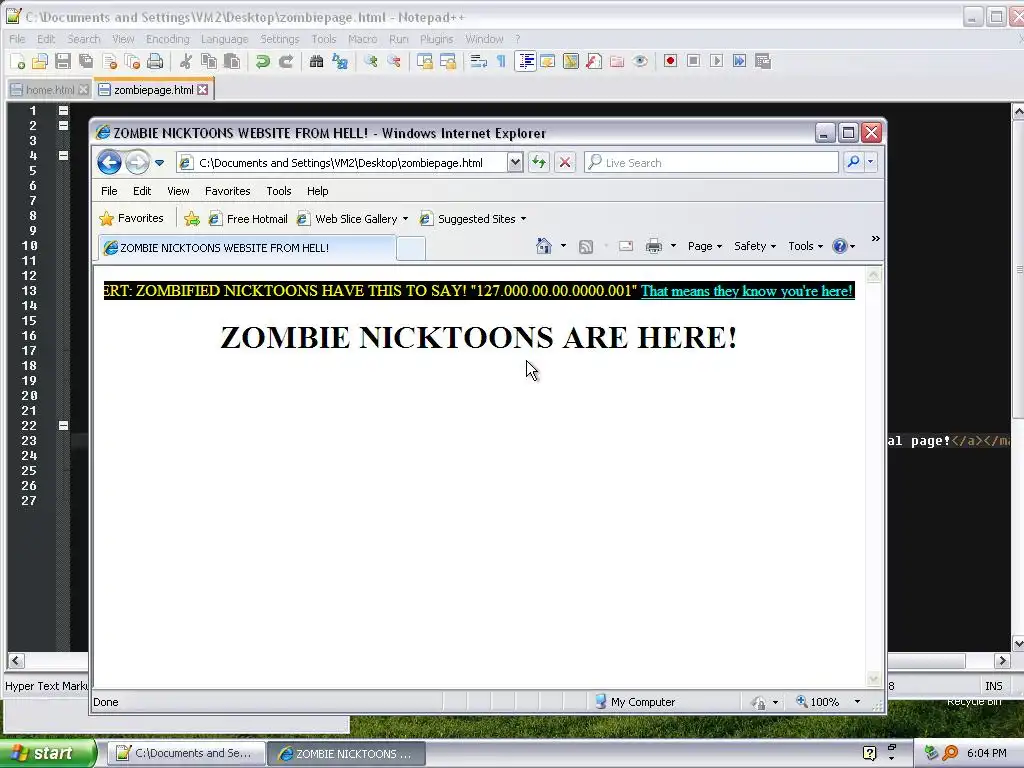Click the Redo arrow in Notepad++ toolbar
The image size is (1024, 768).
[x=286, y=61]
